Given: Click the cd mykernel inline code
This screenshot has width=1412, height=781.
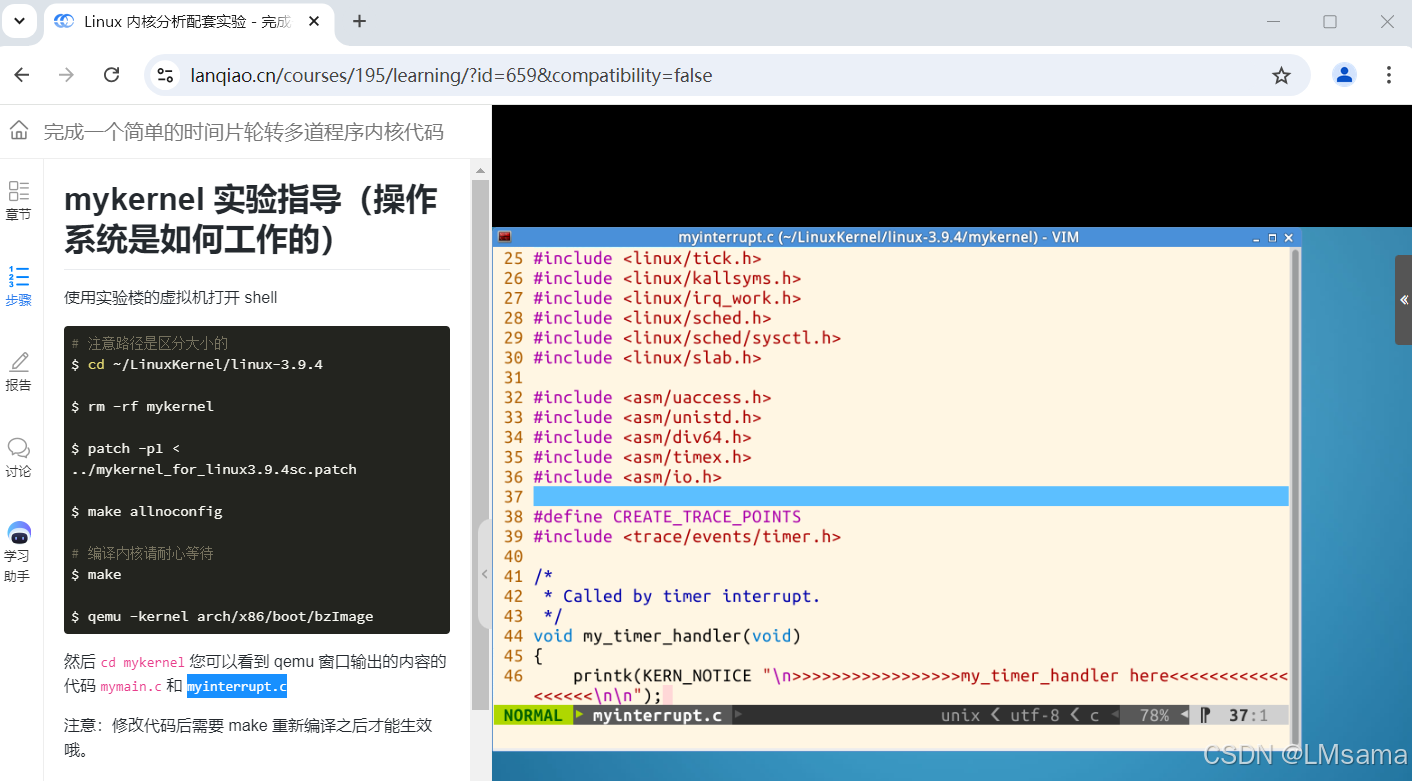Looking at the screenshot, I should [x=142, y=662].
